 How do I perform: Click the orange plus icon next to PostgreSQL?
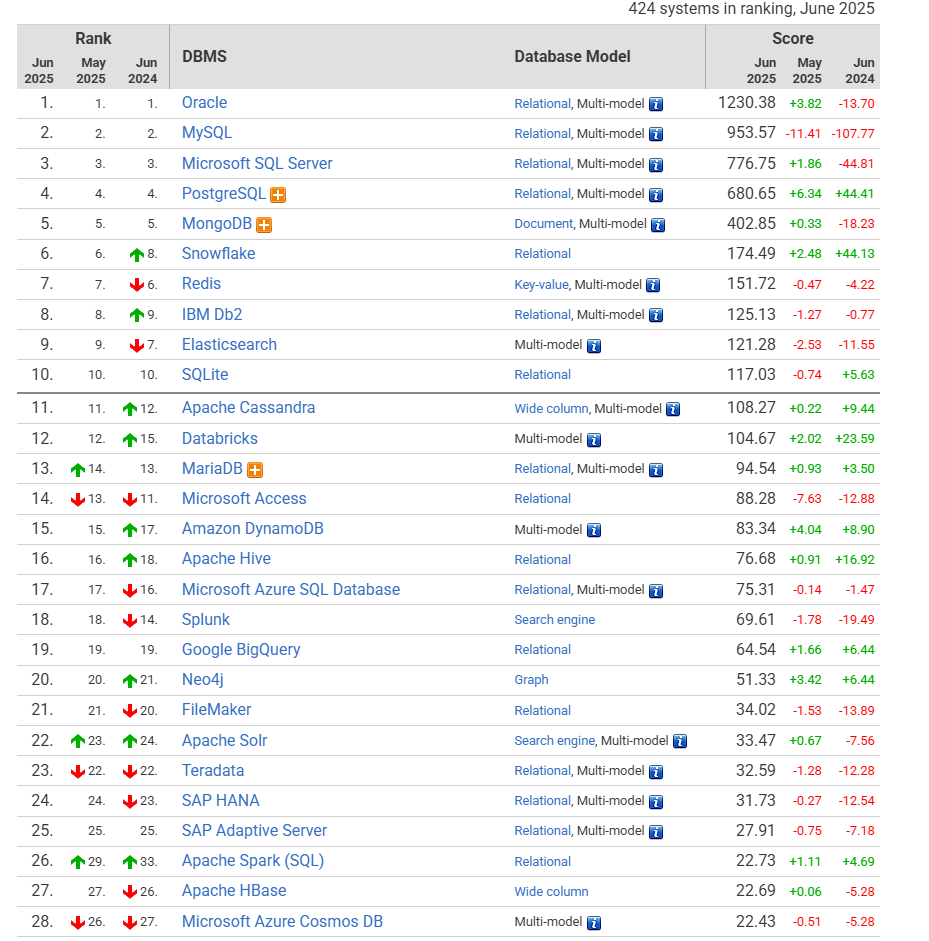(x=278, y=194)
